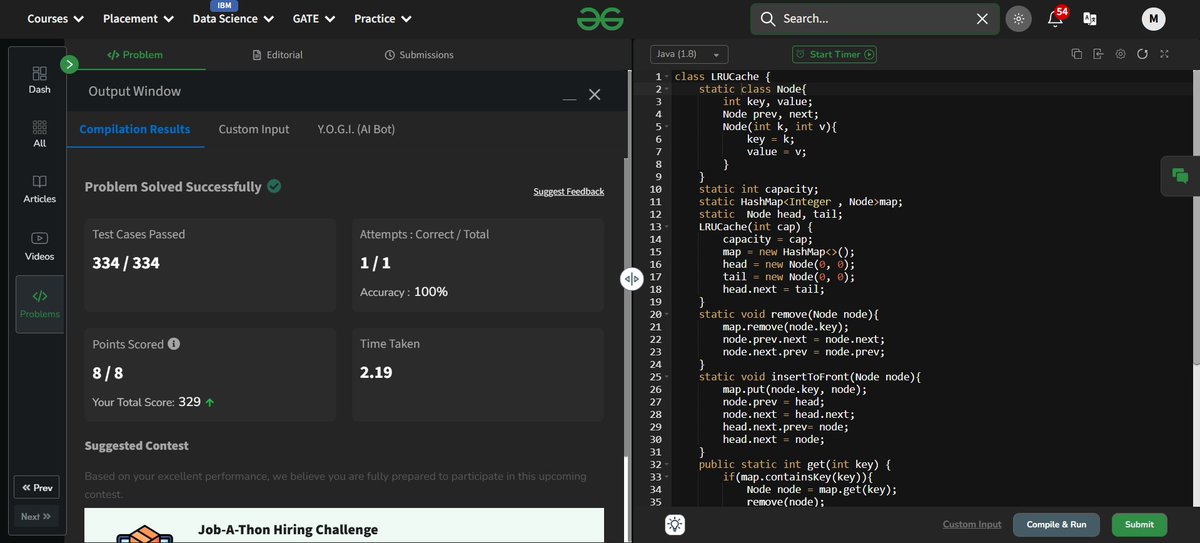The height and width of the screenshot is (543, 1200).
Task: Go to Prev problem
Action: (x=36, y=488)
